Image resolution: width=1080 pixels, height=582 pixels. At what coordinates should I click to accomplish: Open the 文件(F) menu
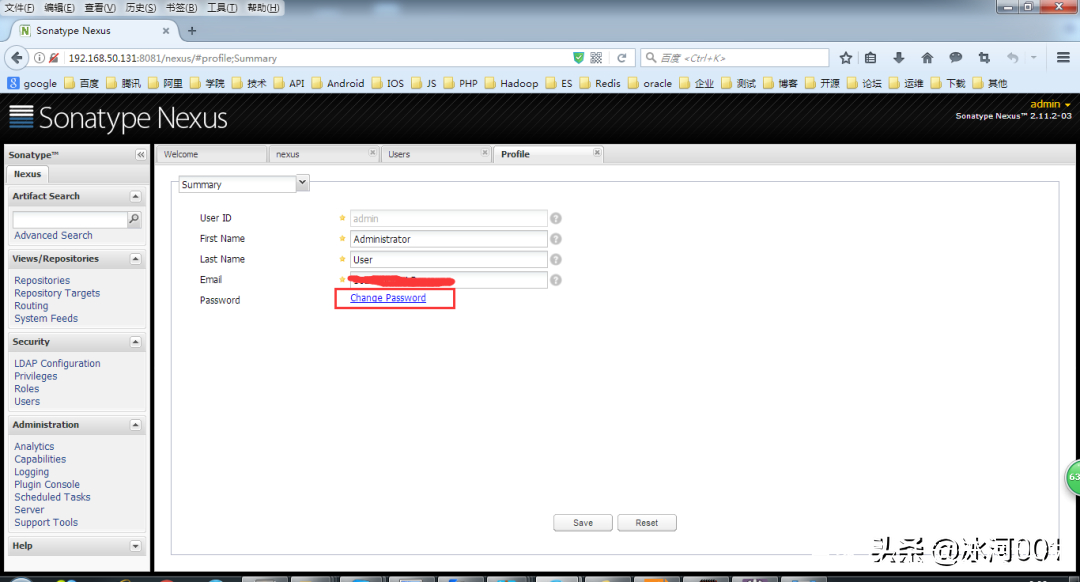point(19,8)
